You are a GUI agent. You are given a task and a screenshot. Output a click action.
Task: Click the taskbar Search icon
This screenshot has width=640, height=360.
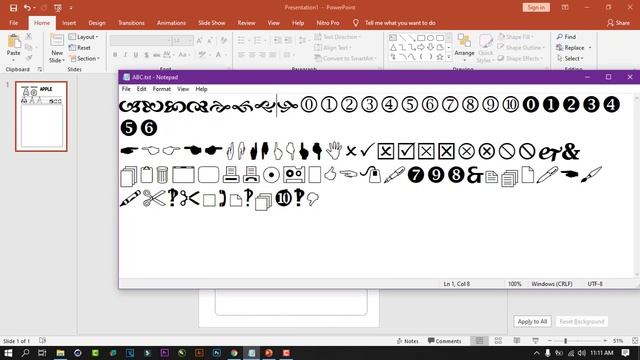(x=25, y=353)
